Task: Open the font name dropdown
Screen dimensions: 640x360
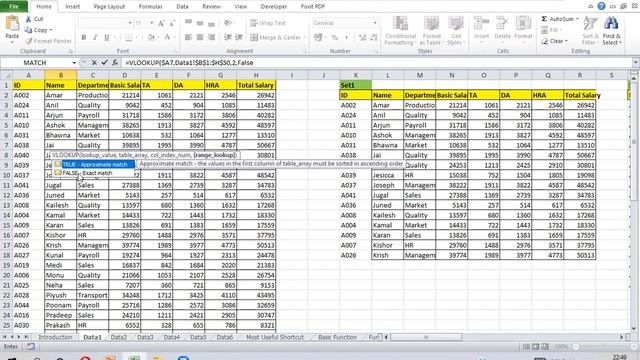Action: (130, 23)
